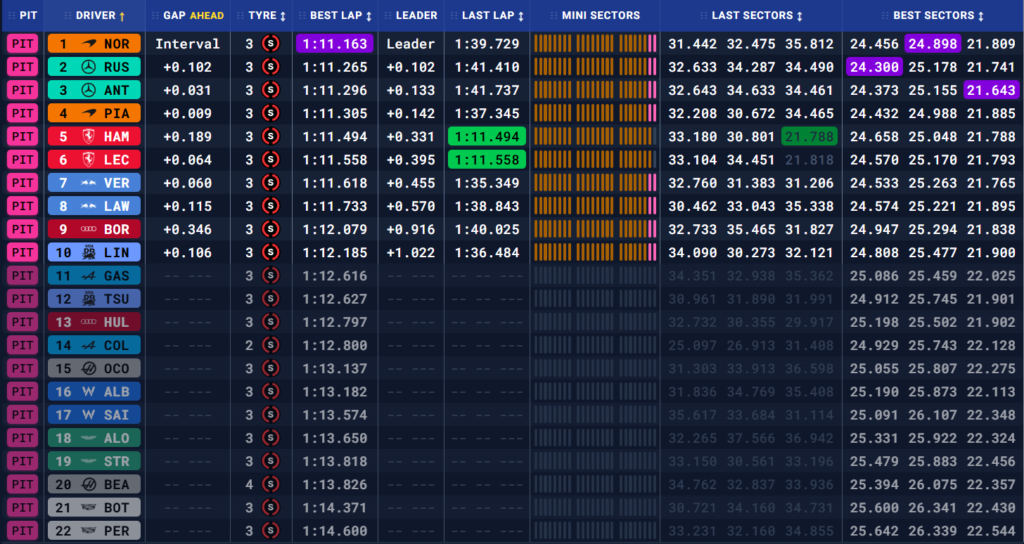Image resolution: width=1024 pixels, height=544 pixels.
Task: Click the Alpine logo beside GAS
Action: coord(89,276)
